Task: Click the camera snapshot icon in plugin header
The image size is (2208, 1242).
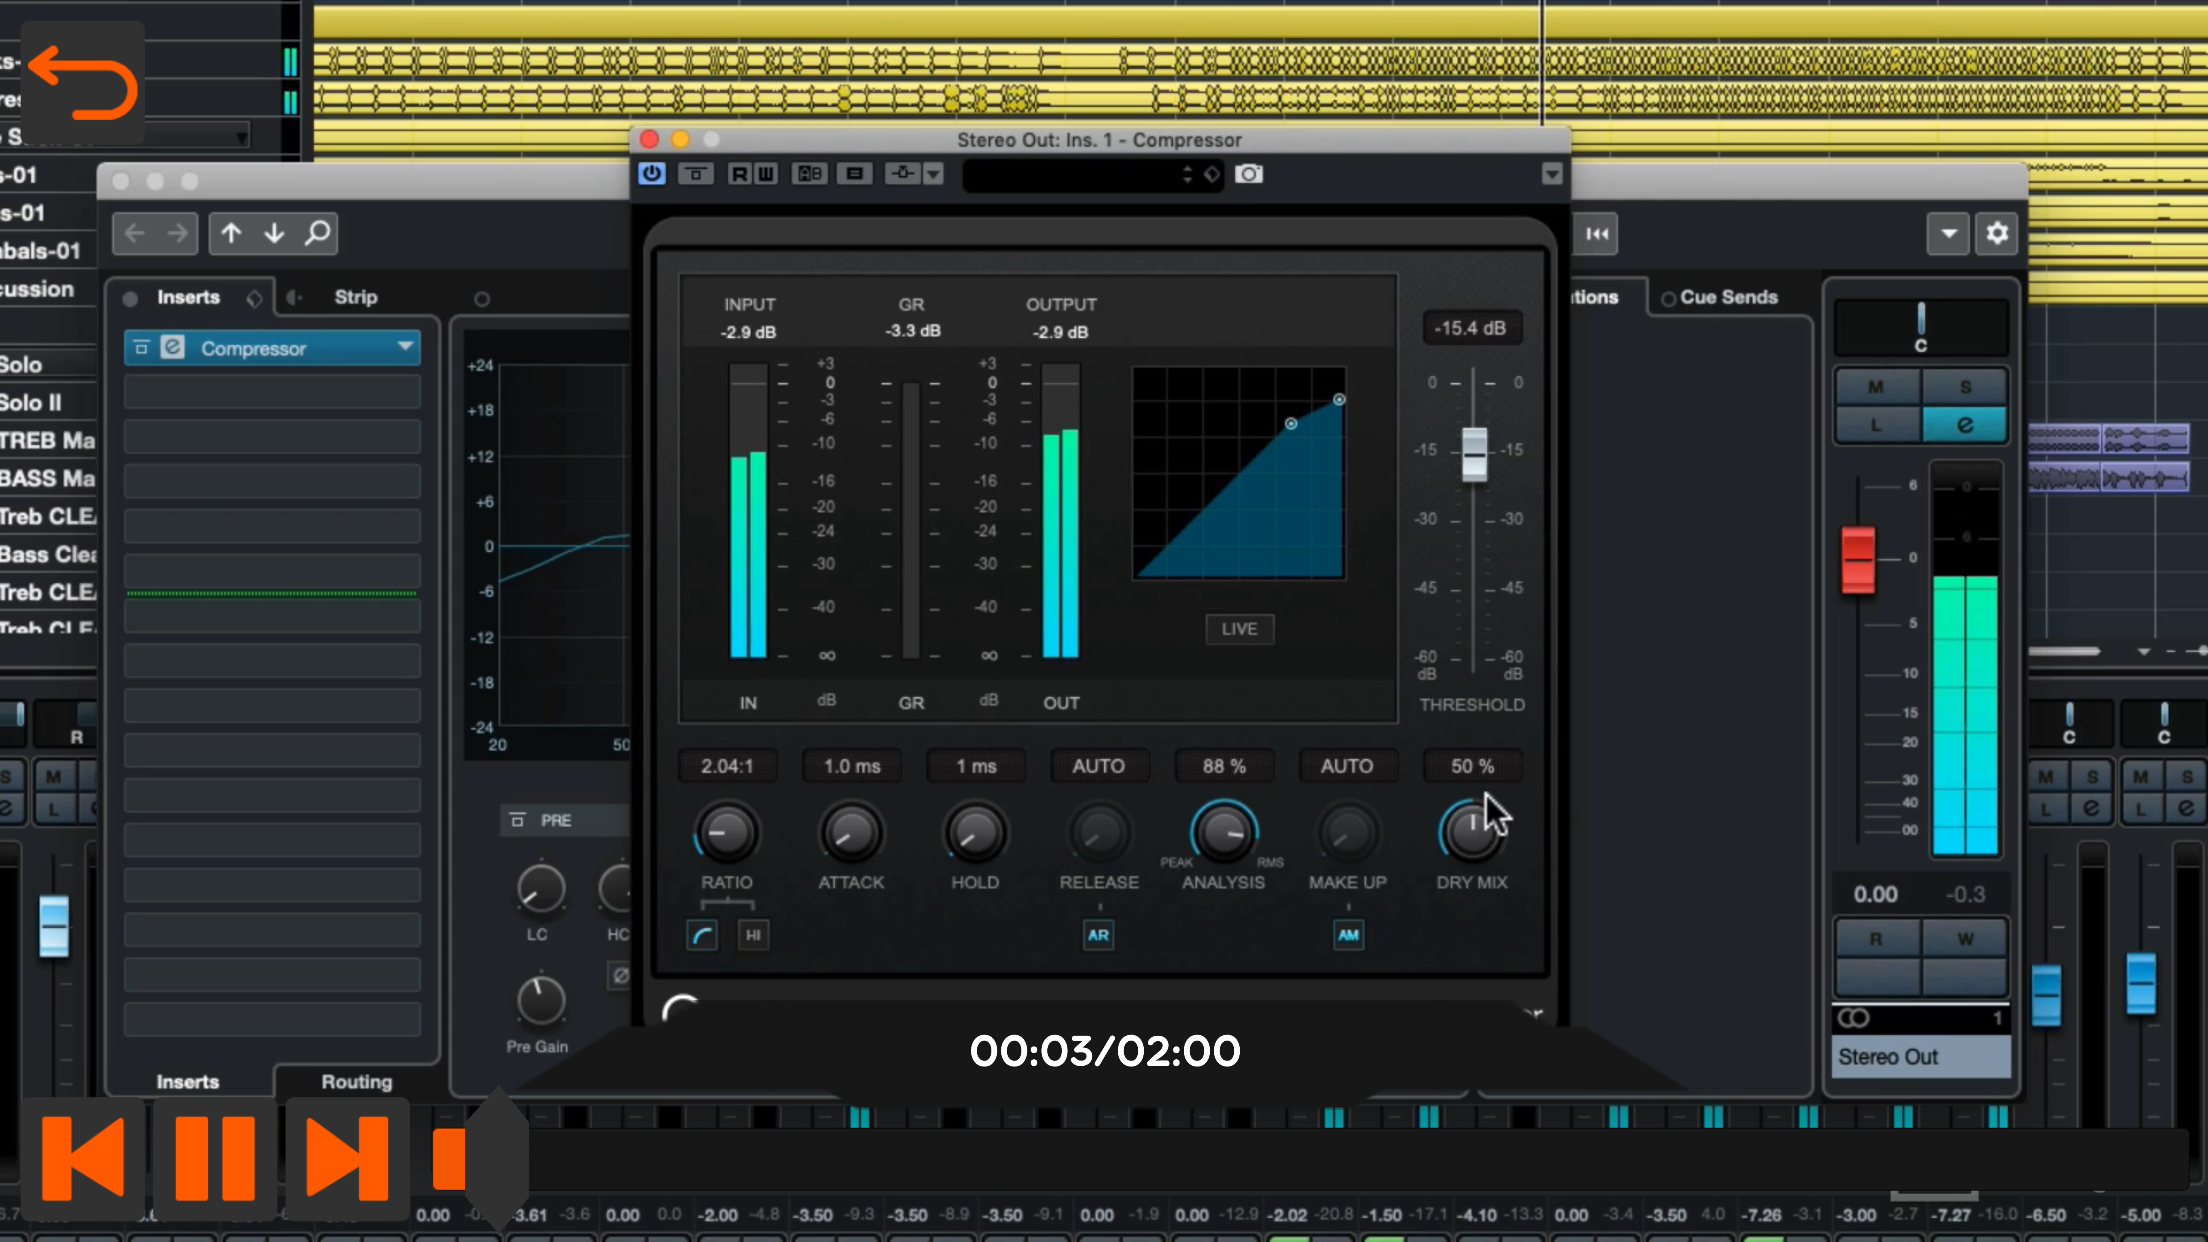Action: click(x=1248, y=174)
